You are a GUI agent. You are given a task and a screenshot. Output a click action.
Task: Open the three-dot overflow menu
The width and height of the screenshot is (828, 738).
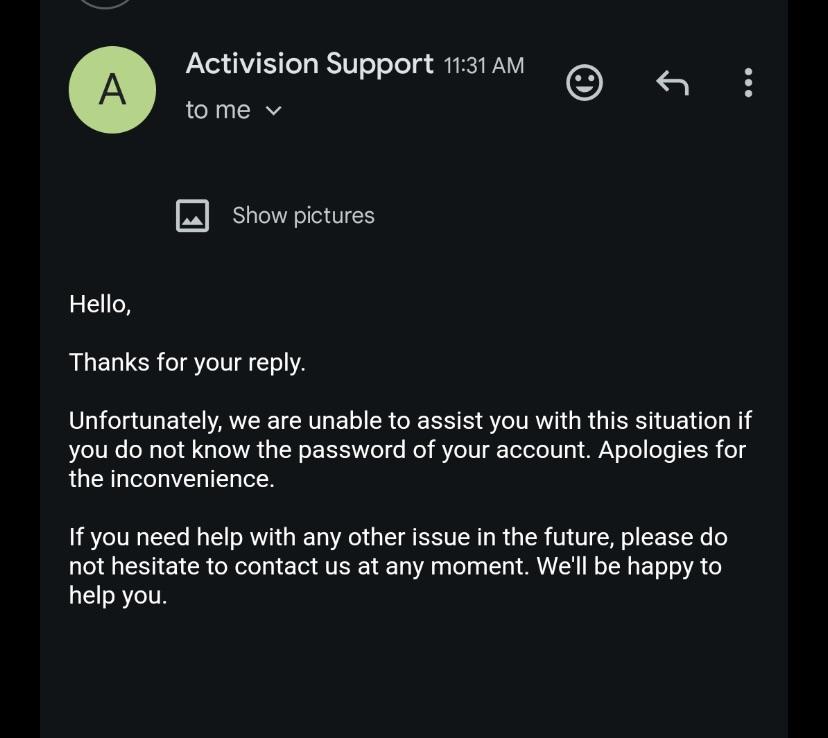748,83
